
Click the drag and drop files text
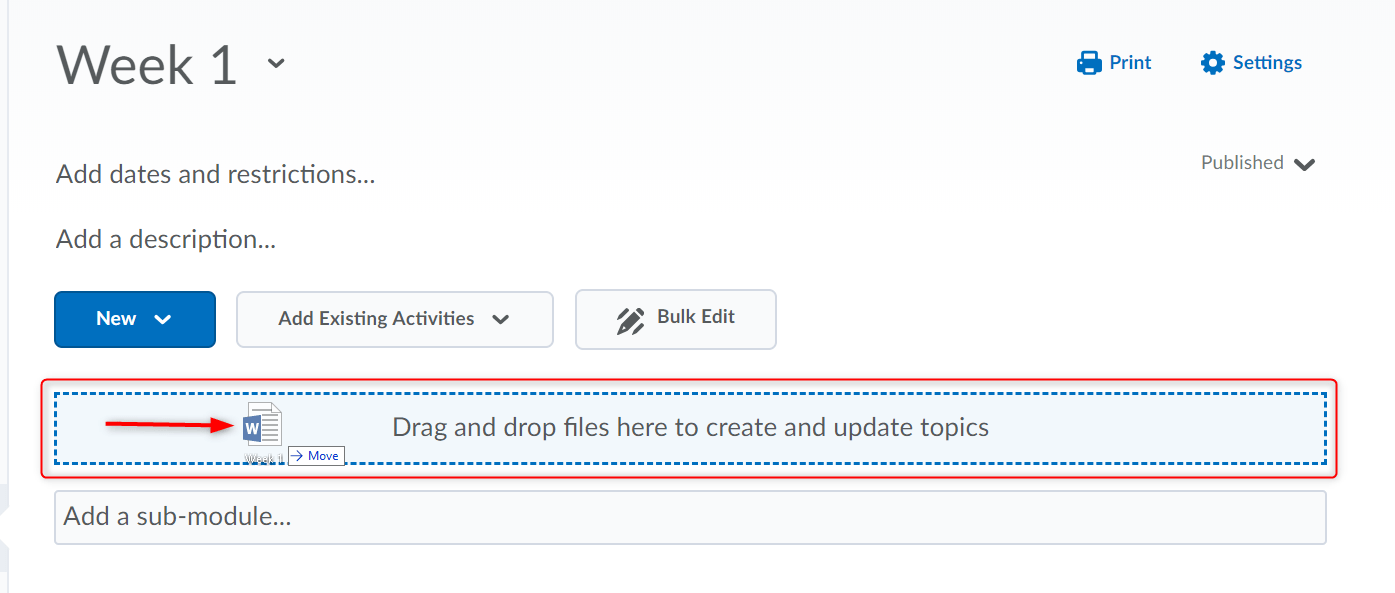tap(690, 428)
